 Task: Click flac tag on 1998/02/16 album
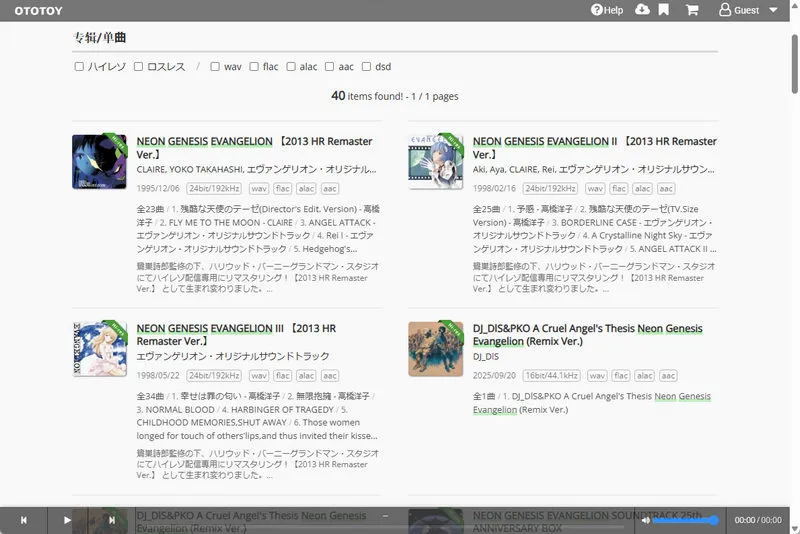pyautogui.click(x=619, y=189)
